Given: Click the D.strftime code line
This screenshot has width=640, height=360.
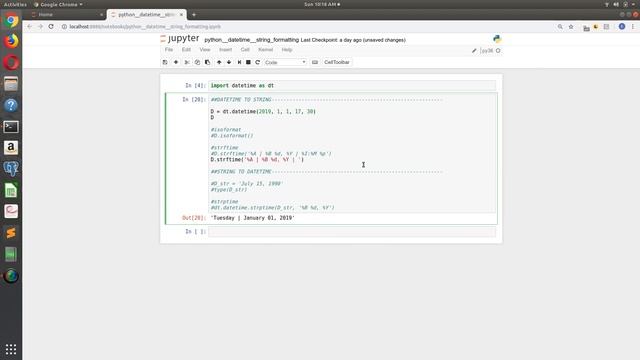Looking at the screenshot, I should pyautogui.click(x=257, y=160).
